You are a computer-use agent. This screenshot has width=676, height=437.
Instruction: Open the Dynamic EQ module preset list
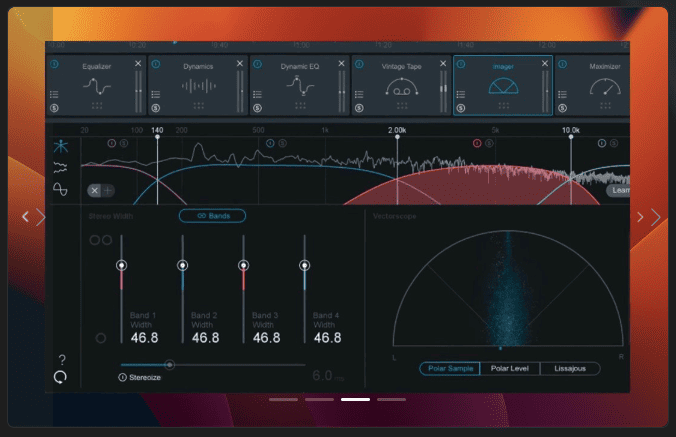257,94
